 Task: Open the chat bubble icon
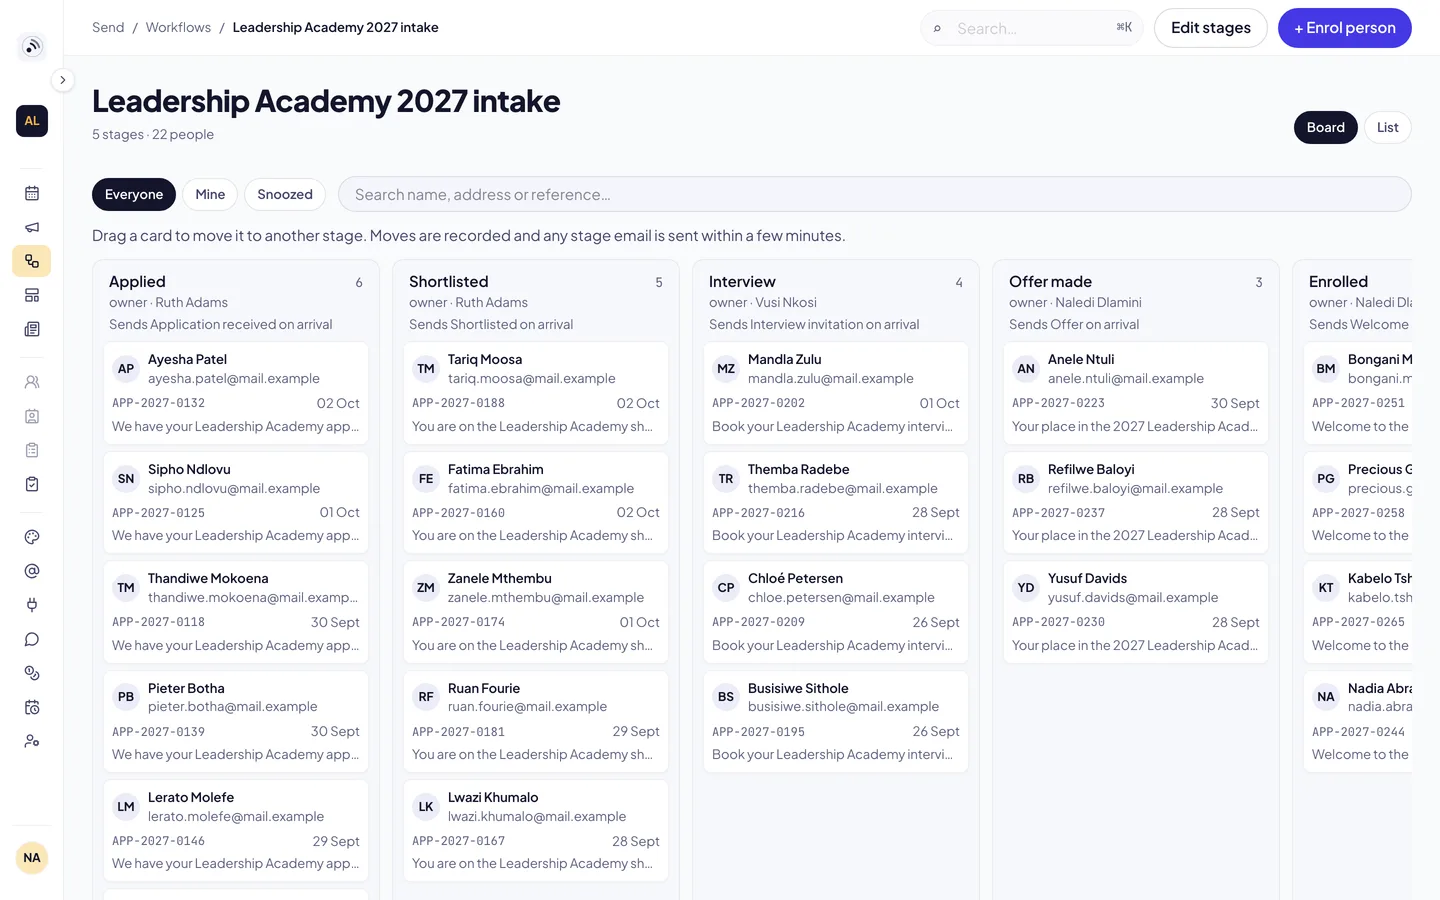pyautogui.click(x=32, y=639)
